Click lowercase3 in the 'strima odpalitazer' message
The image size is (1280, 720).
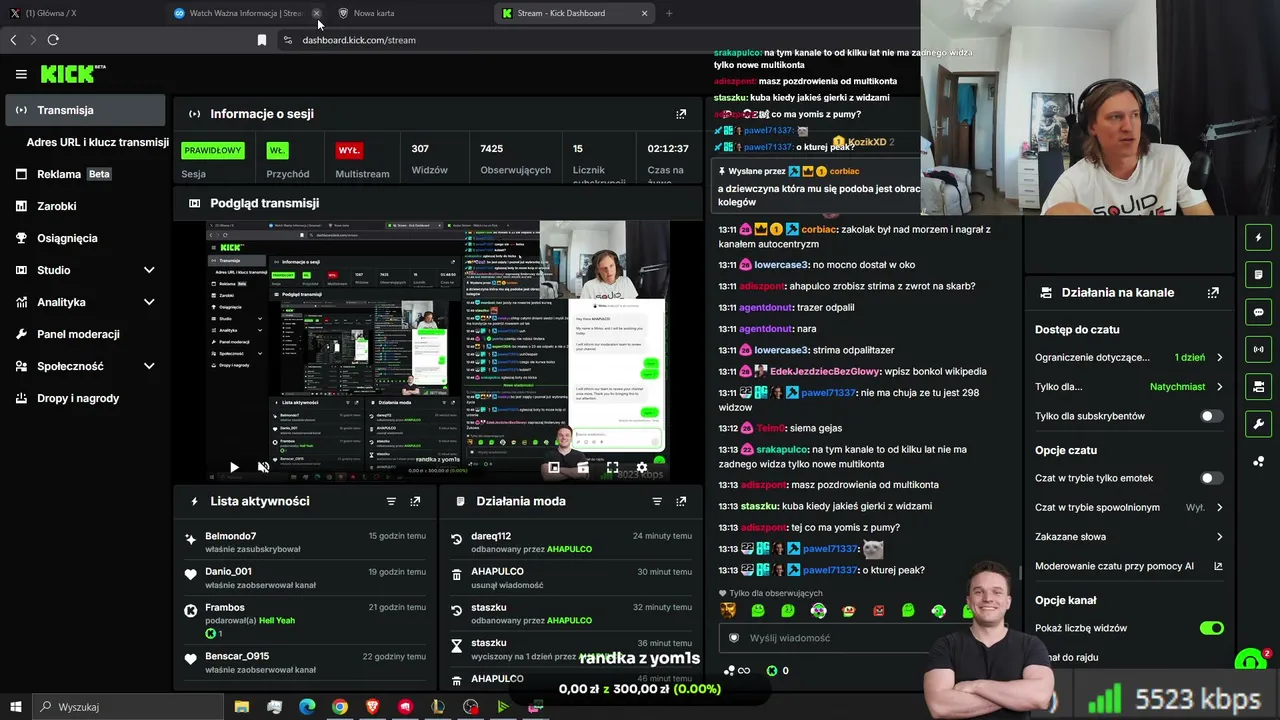click(x=782, y=350)
